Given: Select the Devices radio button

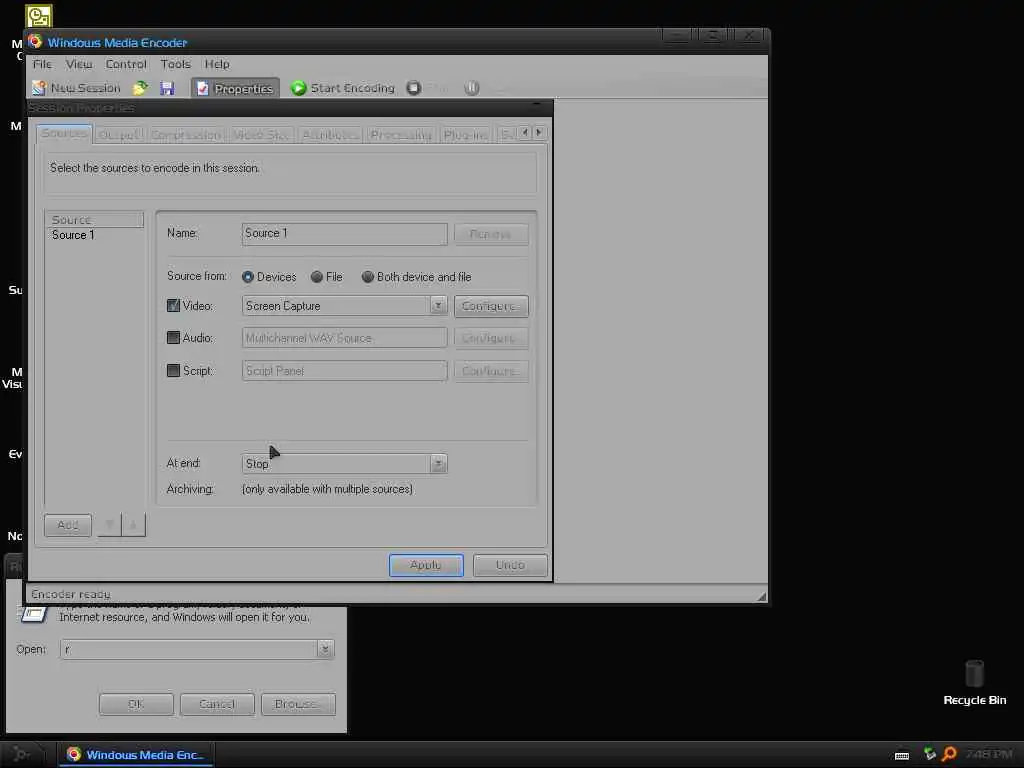Looking at the screenshot, I should 248,277.
